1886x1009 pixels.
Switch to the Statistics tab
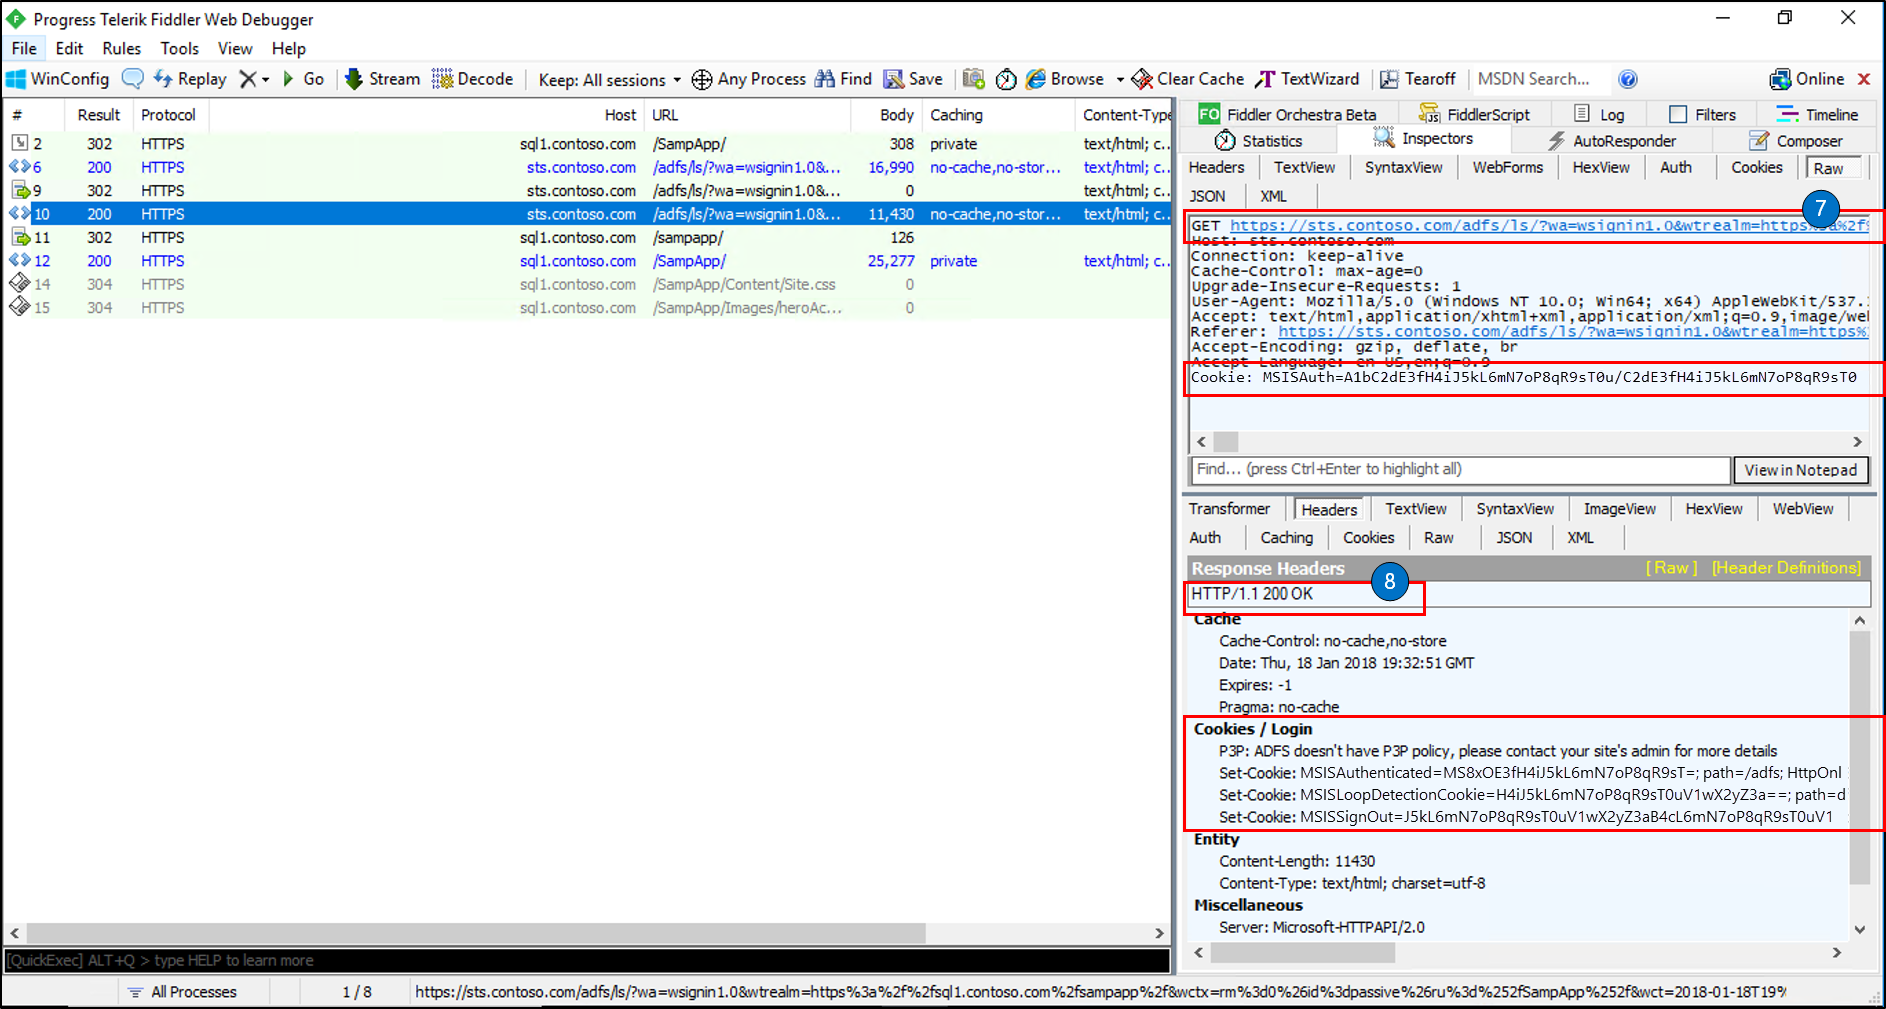point(1258,141)
